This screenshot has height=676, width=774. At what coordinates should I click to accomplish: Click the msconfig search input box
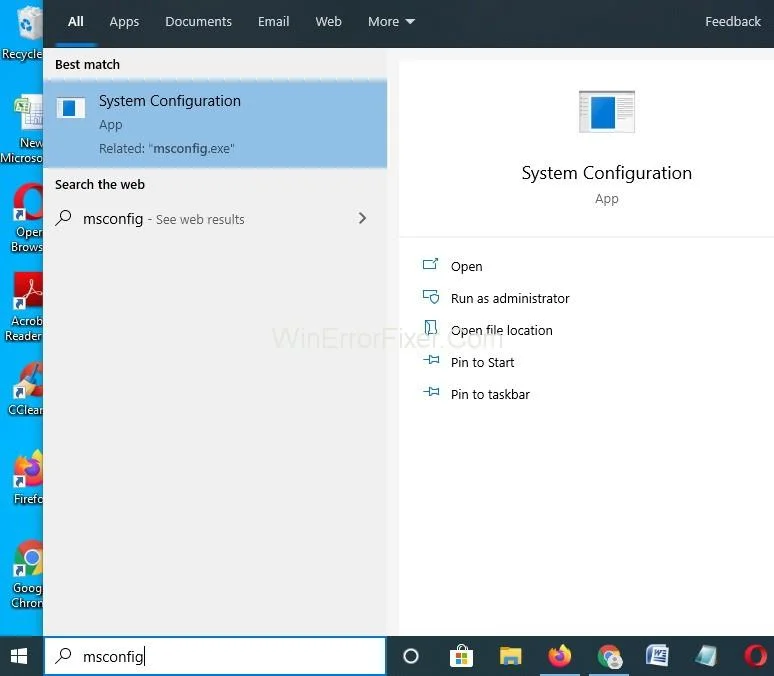(230, 656)
